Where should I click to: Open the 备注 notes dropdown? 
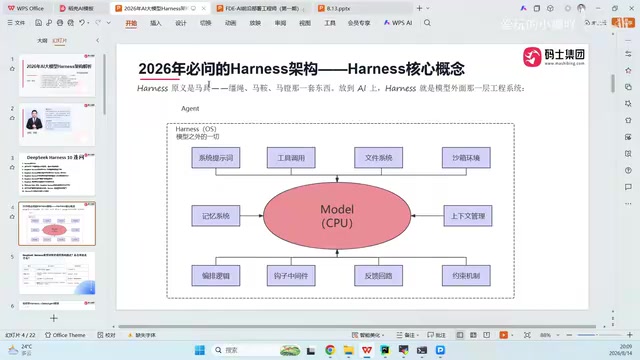(407, 335)
